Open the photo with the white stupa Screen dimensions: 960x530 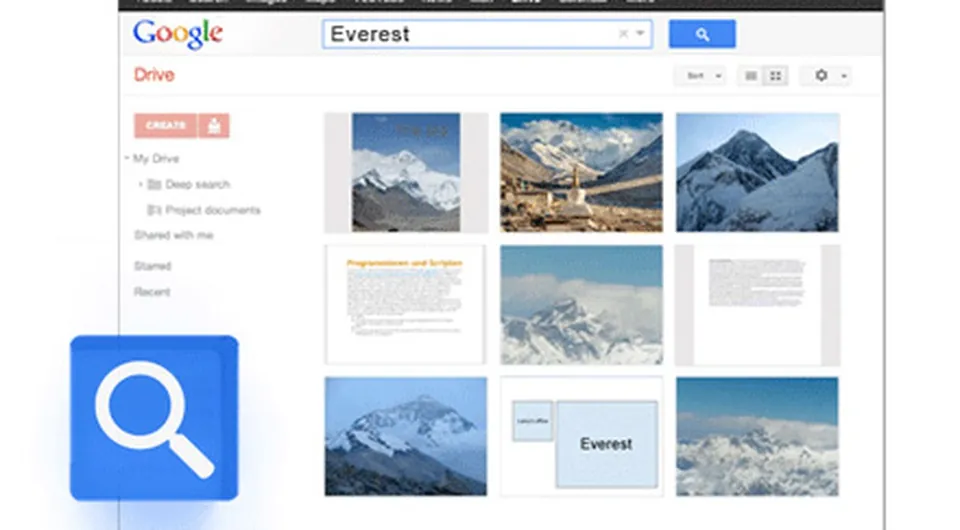pyautogui.click(x=581, y=173)
